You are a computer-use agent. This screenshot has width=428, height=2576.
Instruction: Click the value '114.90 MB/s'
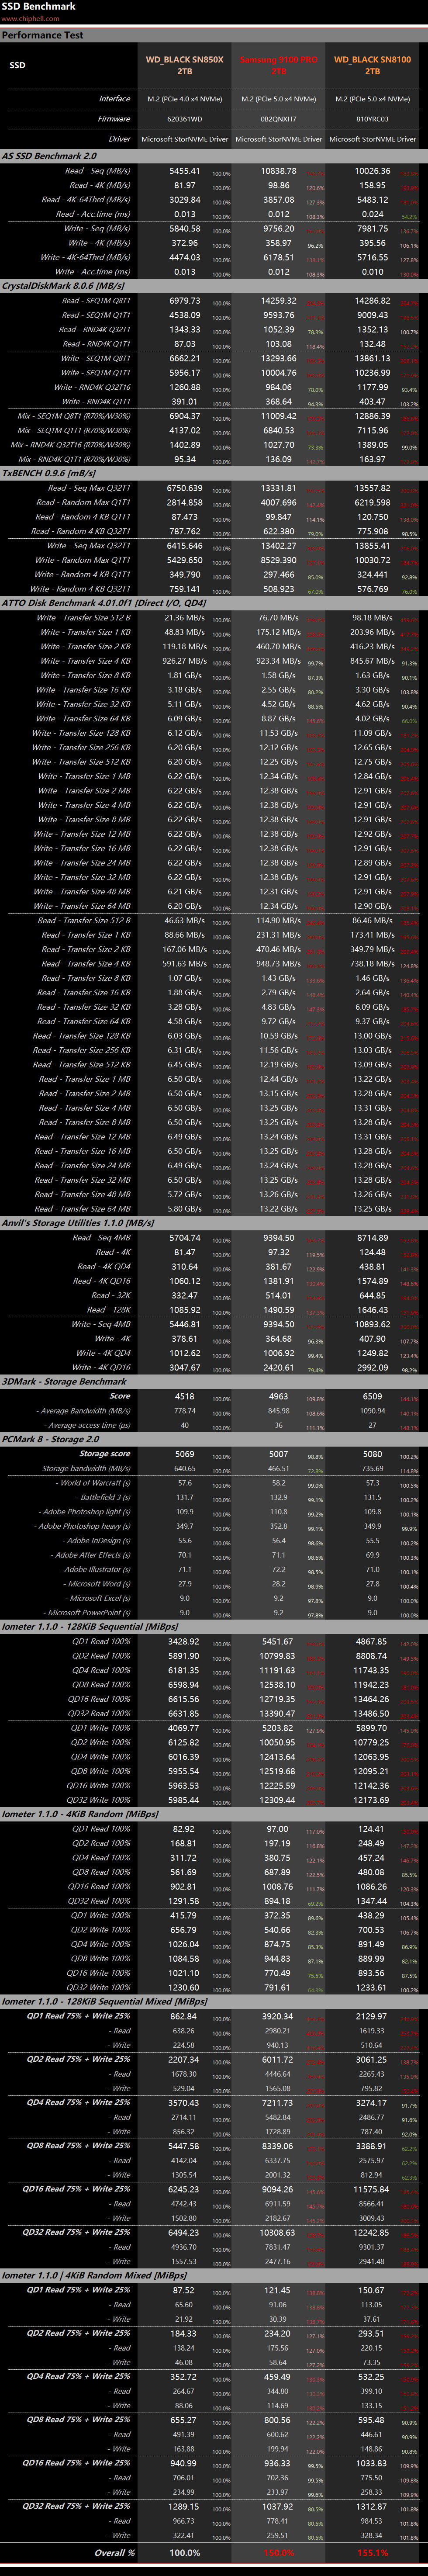point(279,920)
